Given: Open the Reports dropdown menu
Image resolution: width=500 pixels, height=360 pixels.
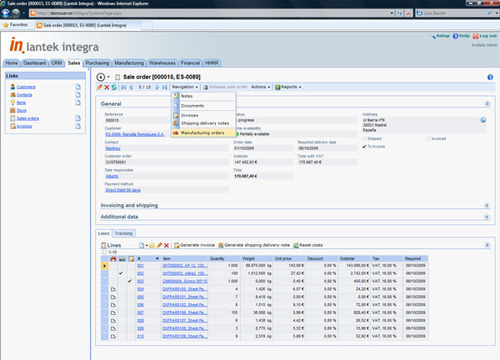Looking at the screenshot, I should (288, 87).
